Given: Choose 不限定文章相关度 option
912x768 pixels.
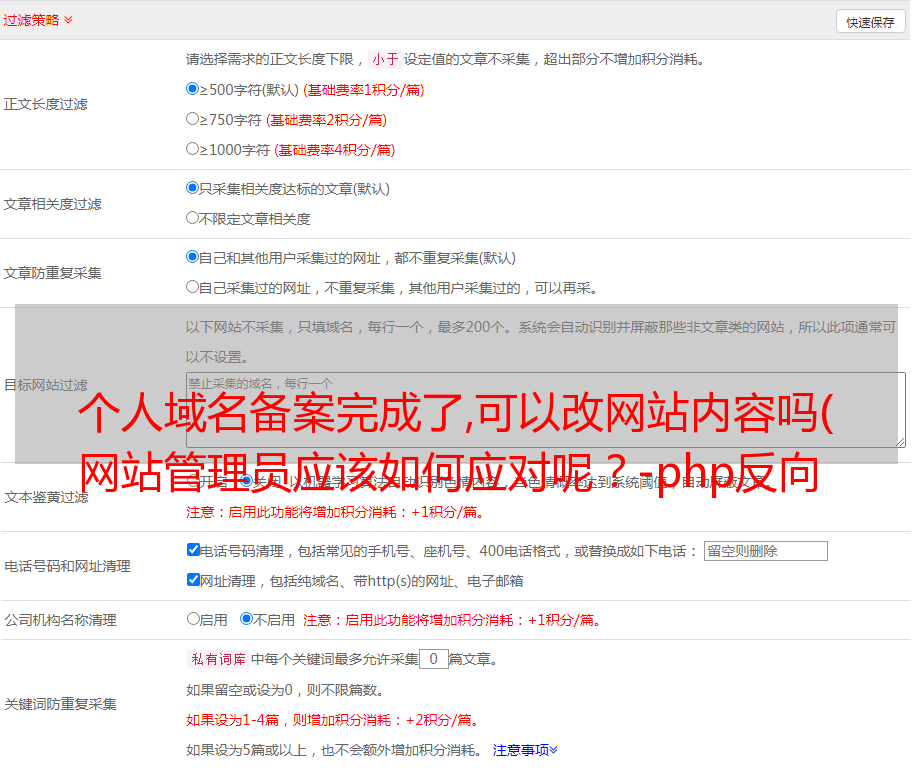Looking at the screenshot, I should 193,218.
